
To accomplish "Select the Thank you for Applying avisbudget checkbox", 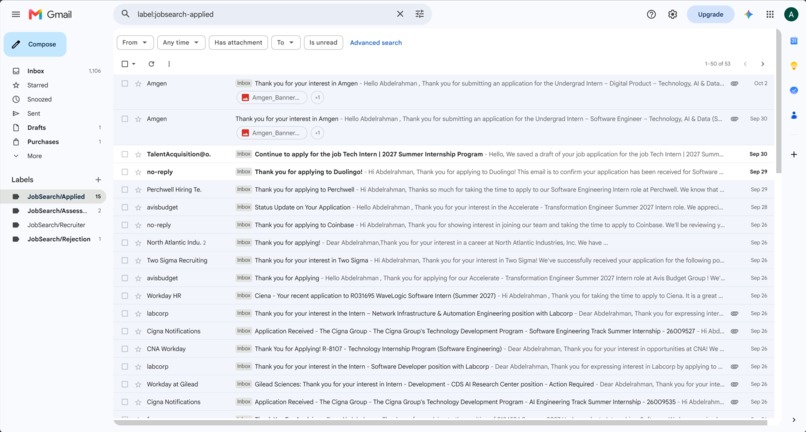I will coord(124,278).
